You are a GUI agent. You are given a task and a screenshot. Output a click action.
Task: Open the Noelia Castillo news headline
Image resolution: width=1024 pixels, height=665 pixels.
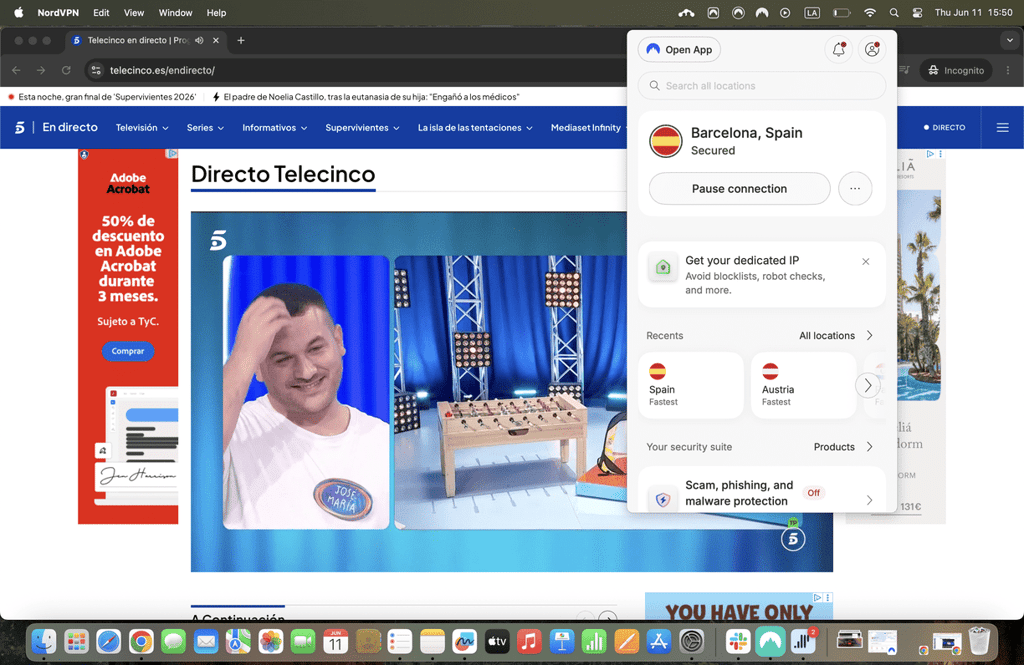coord(371,97)
